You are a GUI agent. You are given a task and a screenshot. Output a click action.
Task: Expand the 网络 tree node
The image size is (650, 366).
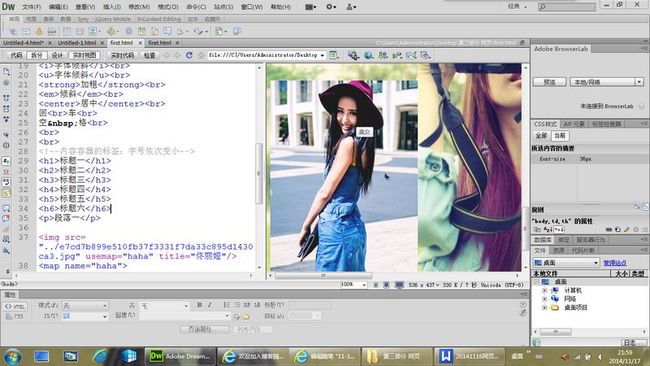coord(544,299)
